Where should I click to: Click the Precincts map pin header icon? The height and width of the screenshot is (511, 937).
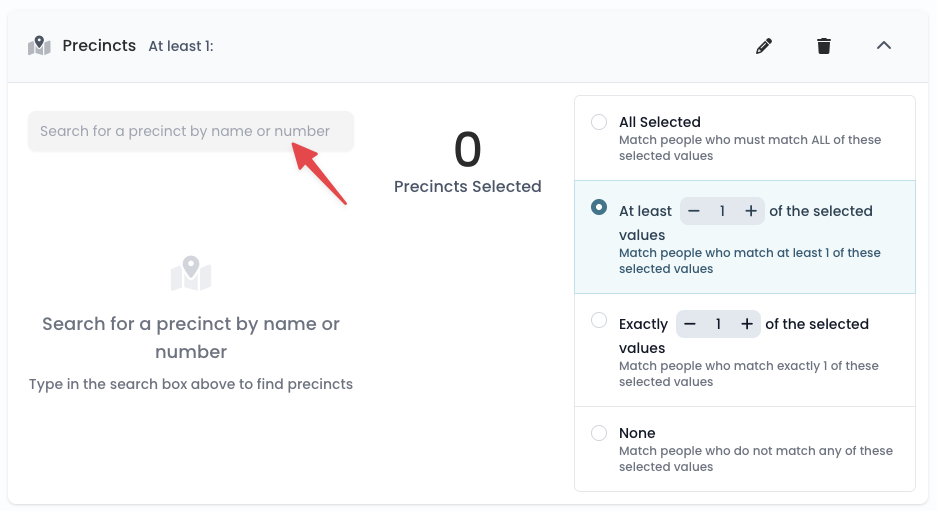point(39,45)
